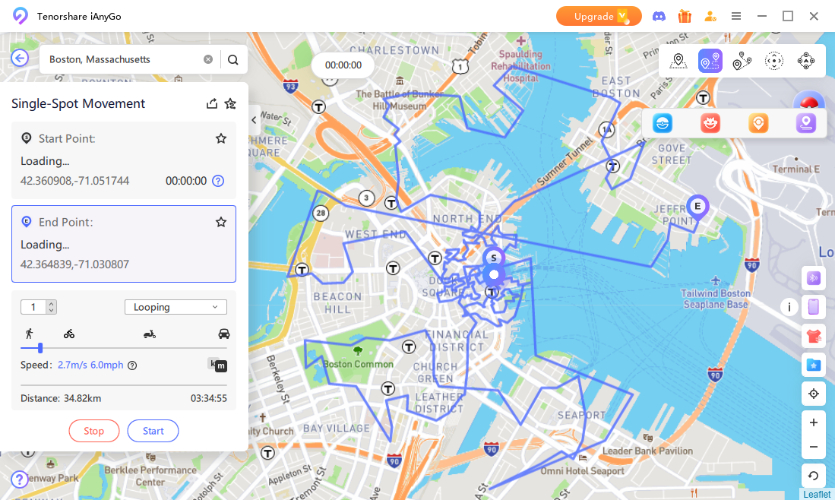Open cooldown timer help question mark
835x500 pixels.
(218, 181)
